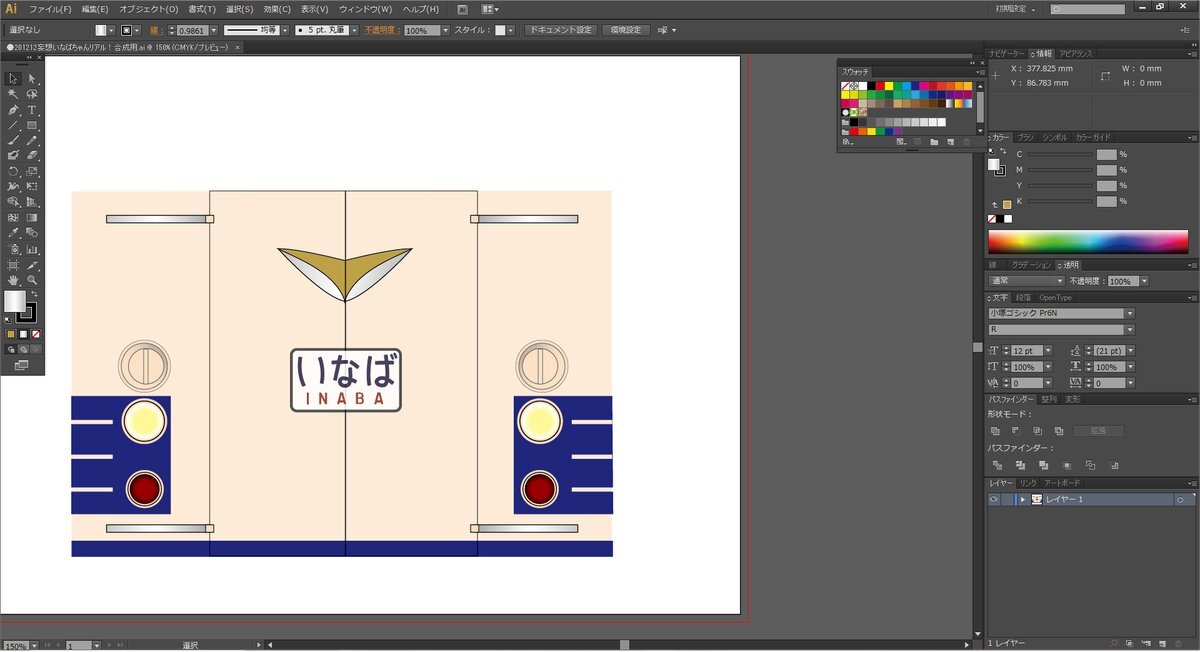This screenshot has width=1200, height=652.
Task: Set fill to None in toolbox
Action: point(36,334)
